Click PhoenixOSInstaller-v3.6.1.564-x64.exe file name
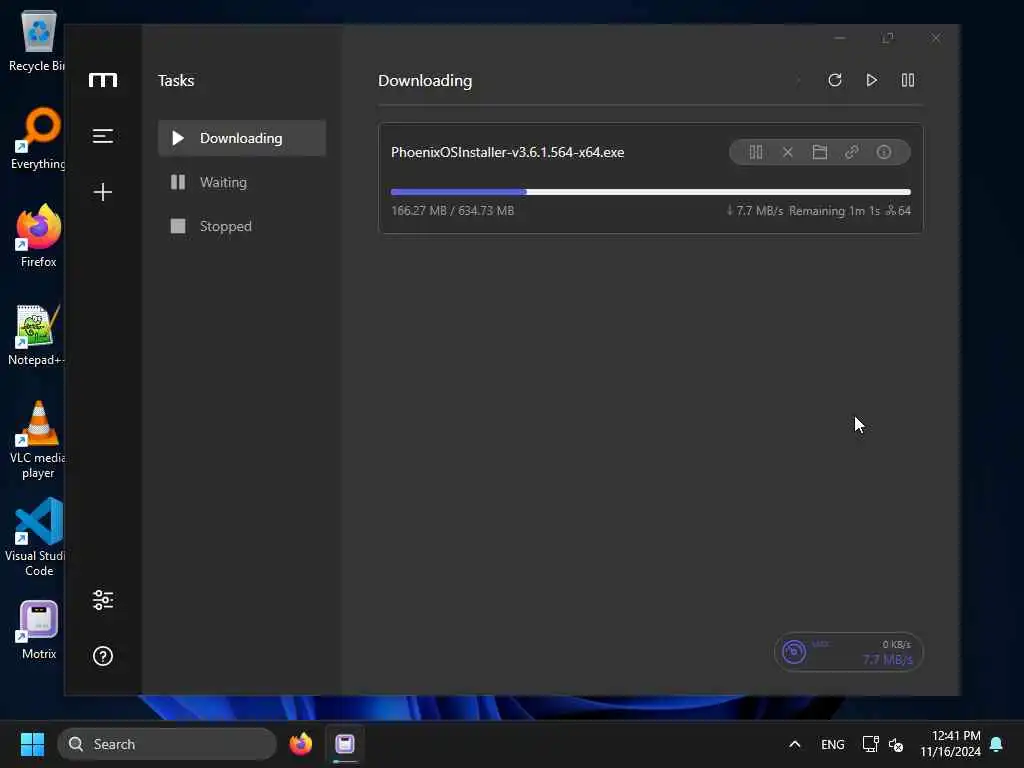Viewport: 1024px width, 768px height. pyautogui.click(x=507, y=152)
